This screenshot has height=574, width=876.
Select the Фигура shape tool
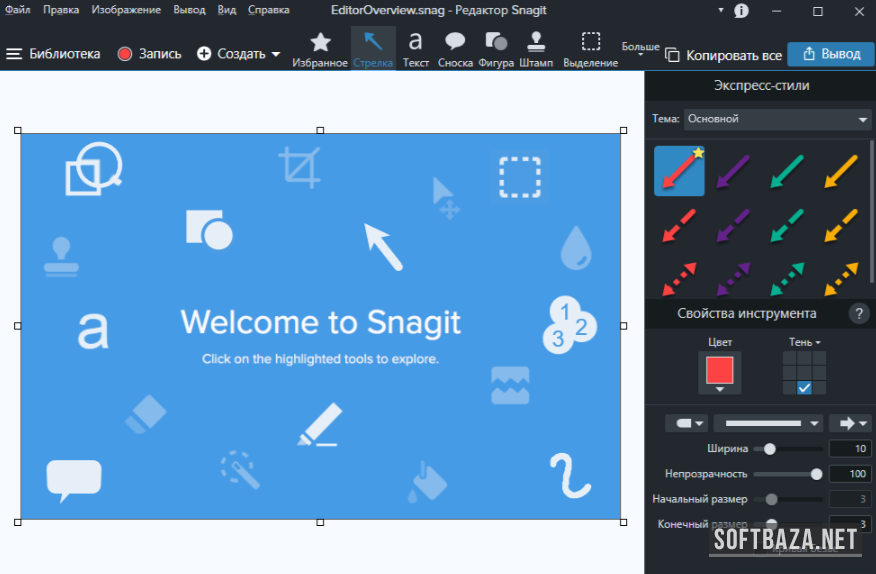(496, 49)
